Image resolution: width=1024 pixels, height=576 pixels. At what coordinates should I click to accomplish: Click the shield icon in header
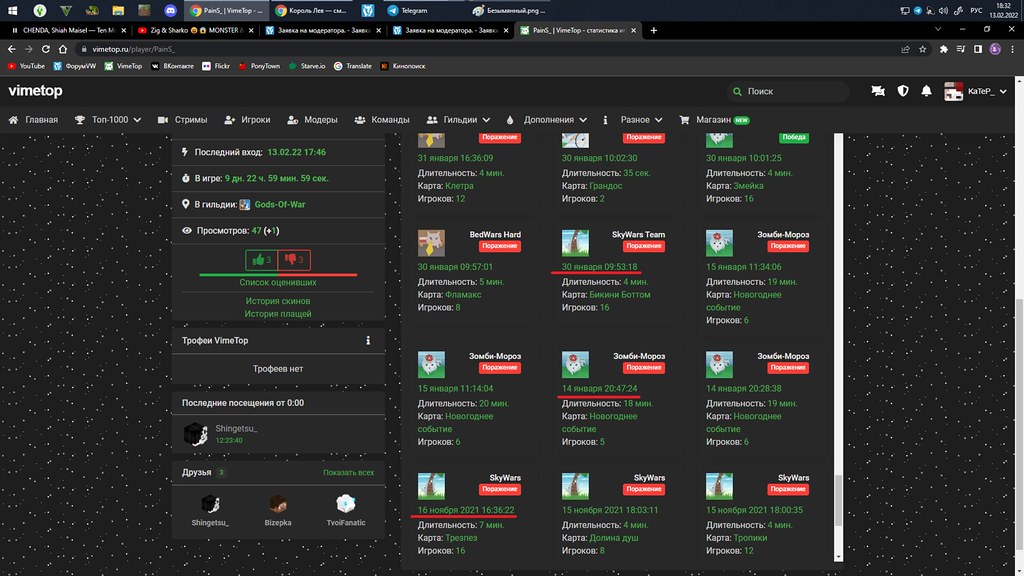(x=903, y=91)
